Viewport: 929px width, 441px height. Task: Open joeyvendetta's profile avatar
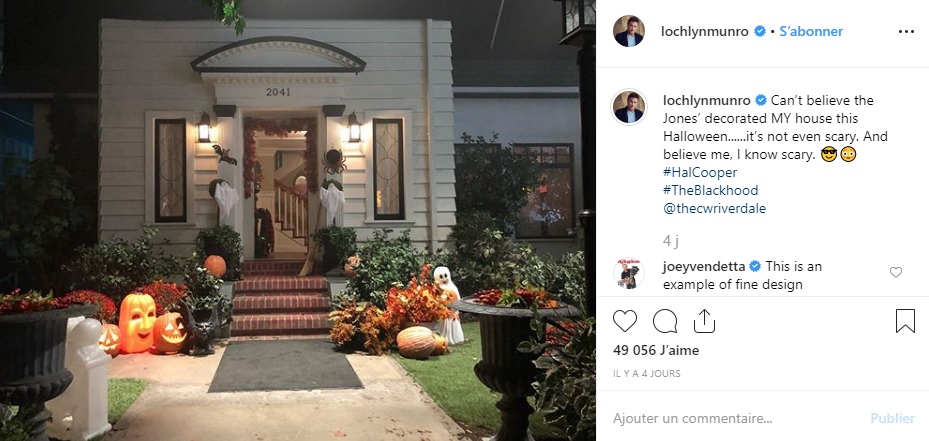click(629, 273)
